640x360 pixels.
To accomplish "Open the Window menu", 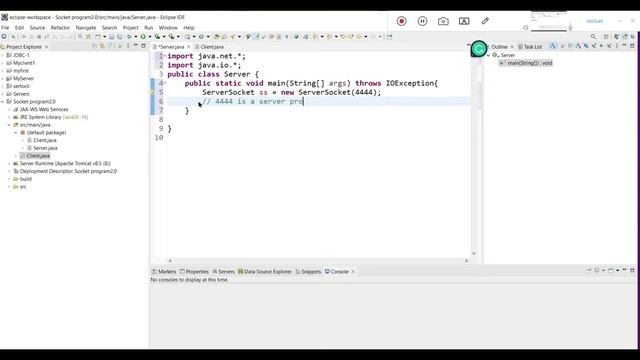I will point(168,28).
